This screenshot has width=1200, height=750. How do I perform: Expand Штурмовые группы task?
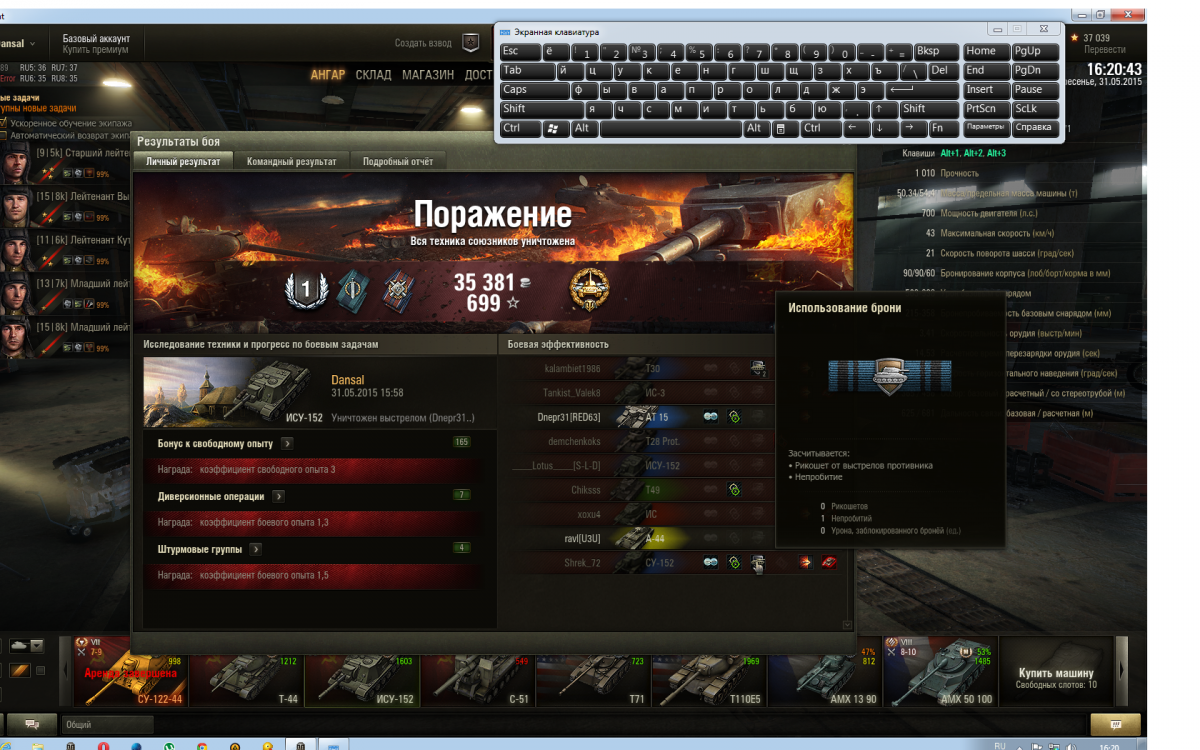[256, 549]
